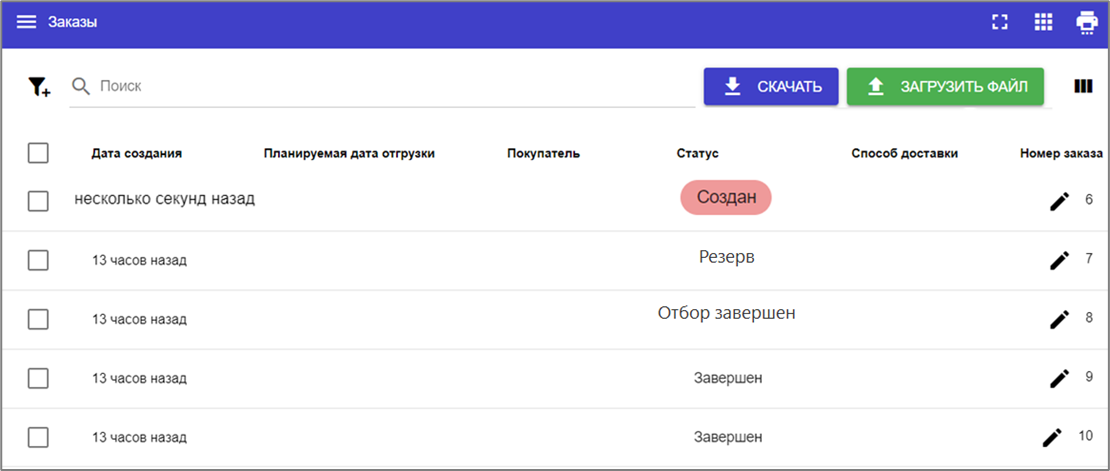Screen dimensions: 1110x471
Task: Open the add filter funnel icon
Action: [38, 87]
